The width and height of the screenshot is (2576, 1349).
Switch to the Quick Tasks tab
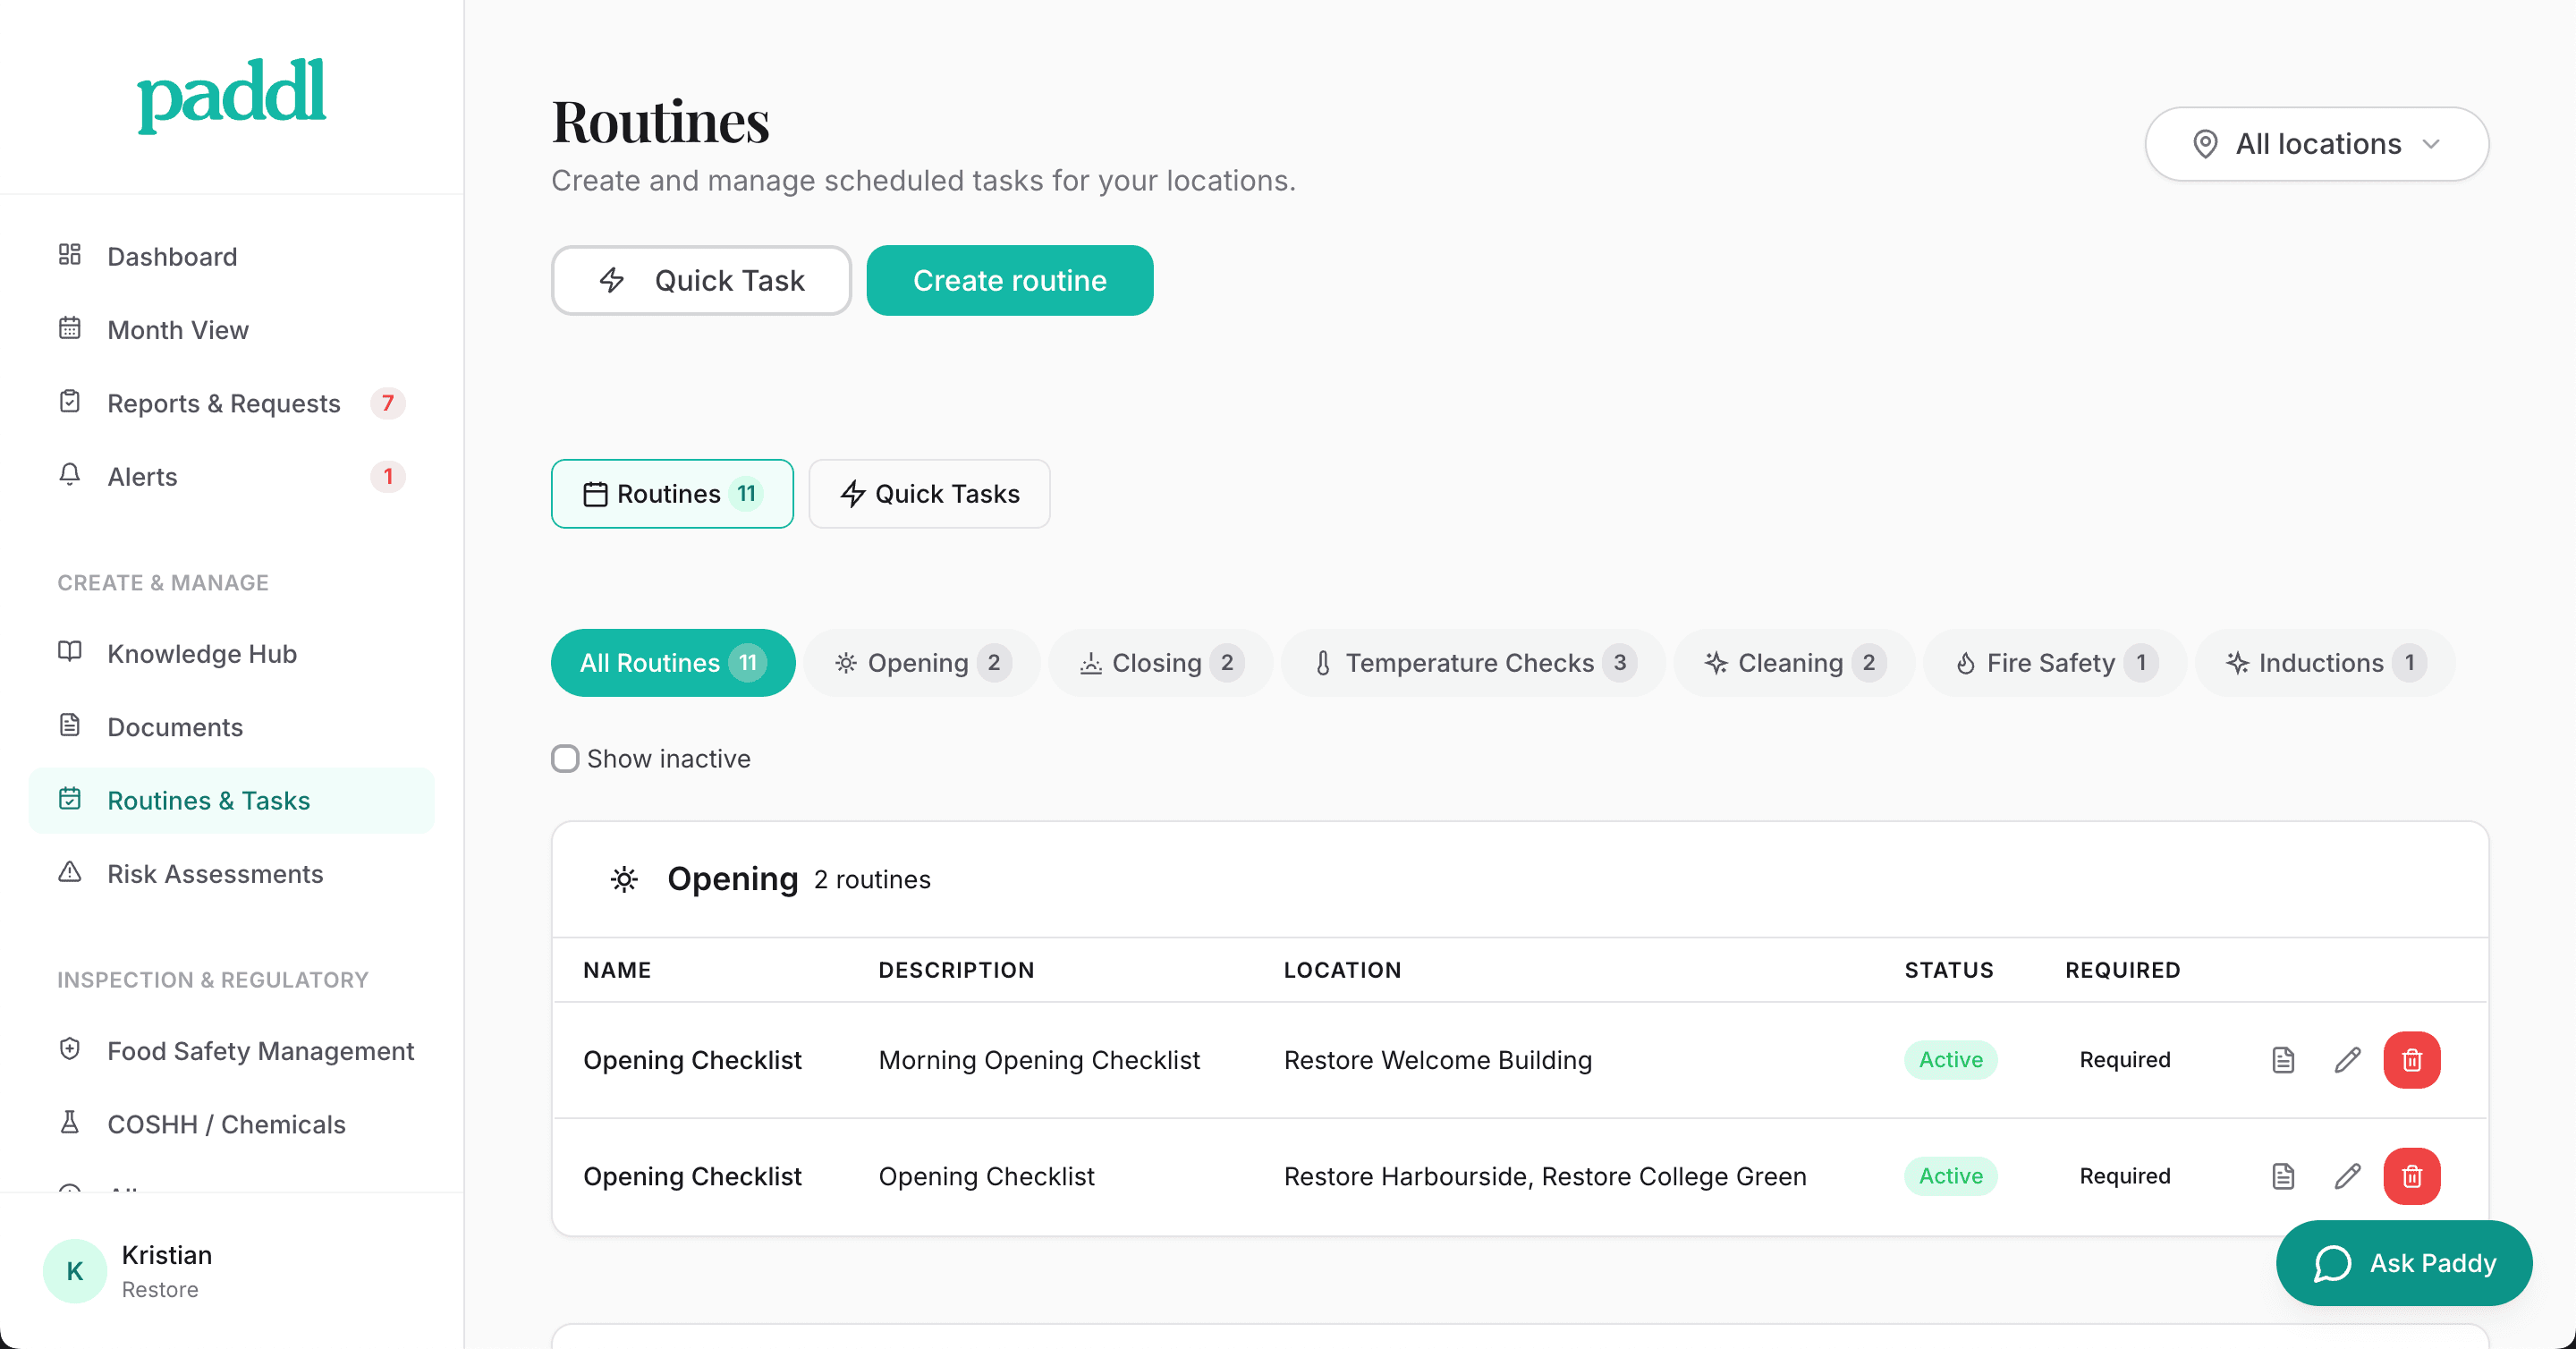click(928, 493)
